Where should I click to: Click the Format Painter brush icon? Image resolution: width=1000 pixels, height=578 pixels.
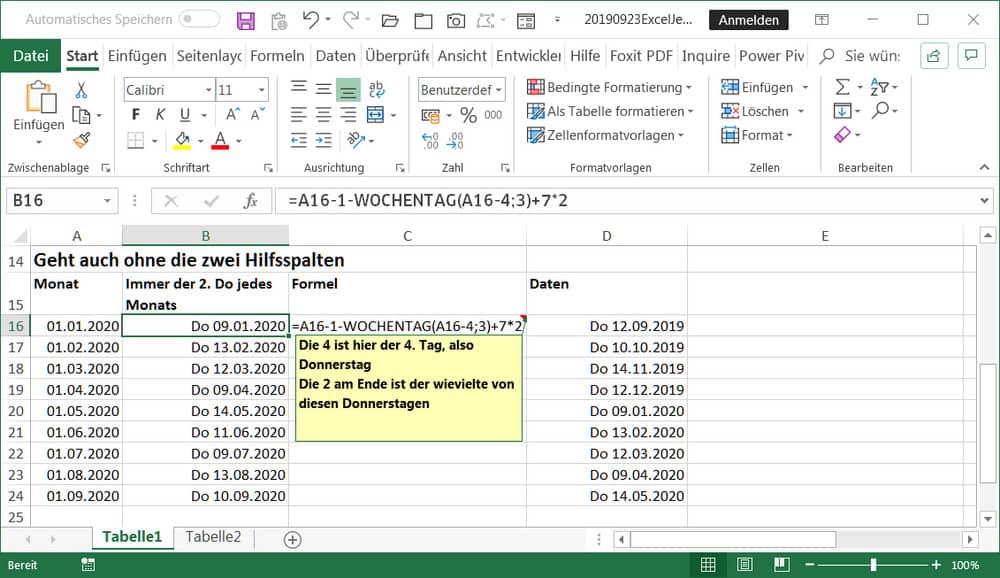point(82,141)
